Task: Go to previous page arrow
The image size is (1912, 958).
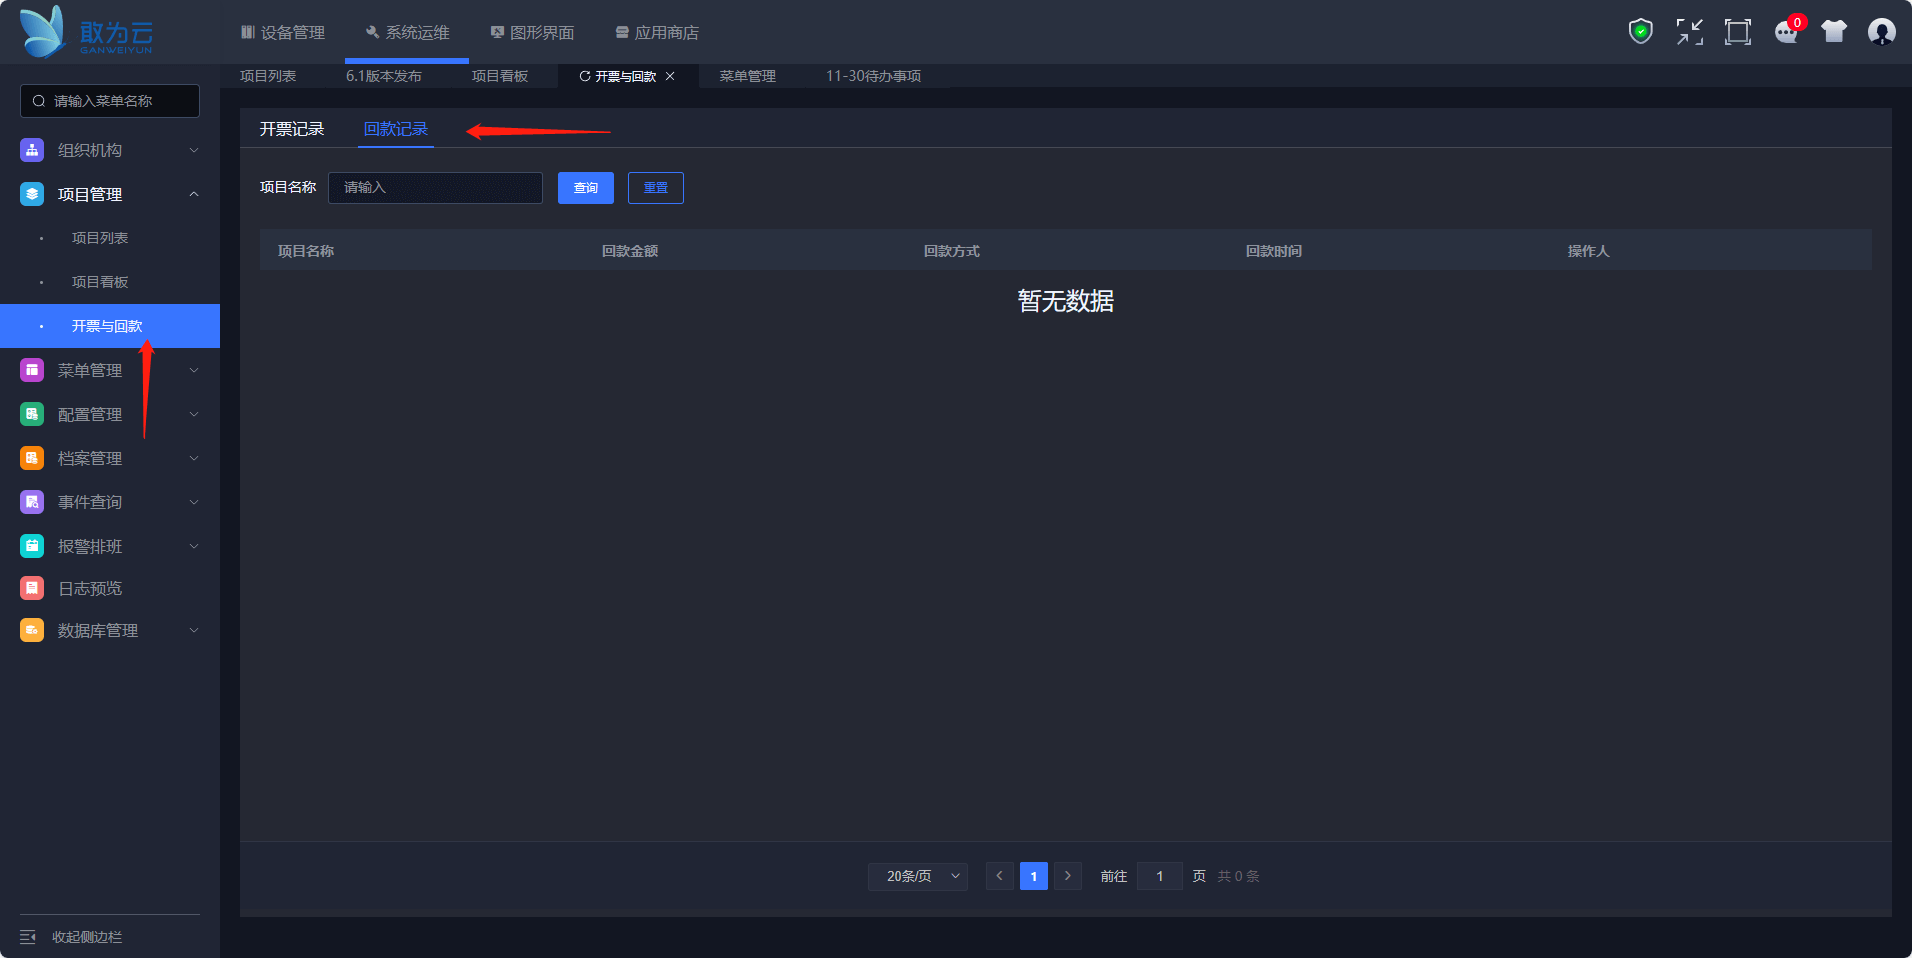Action: point(999,876)
